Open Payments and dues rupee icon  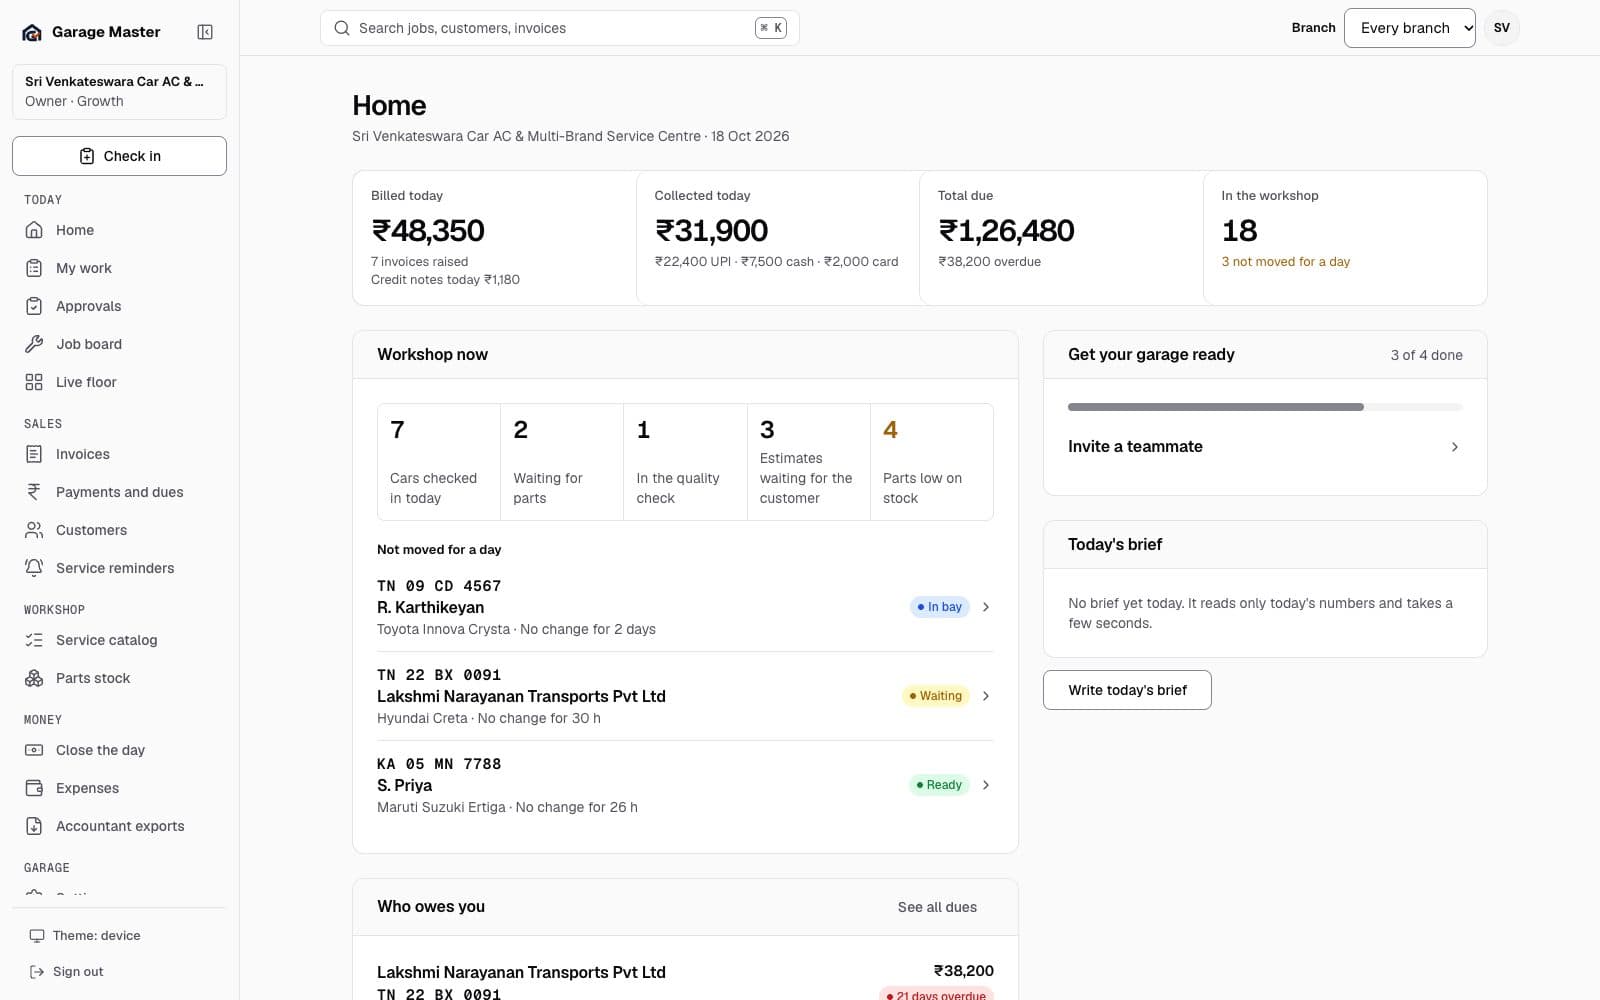point(34,492)
